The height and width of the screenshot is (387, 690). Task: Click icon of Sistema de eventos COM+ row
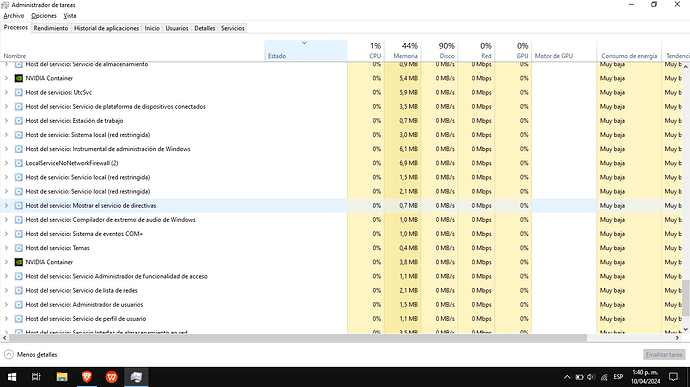18,234
